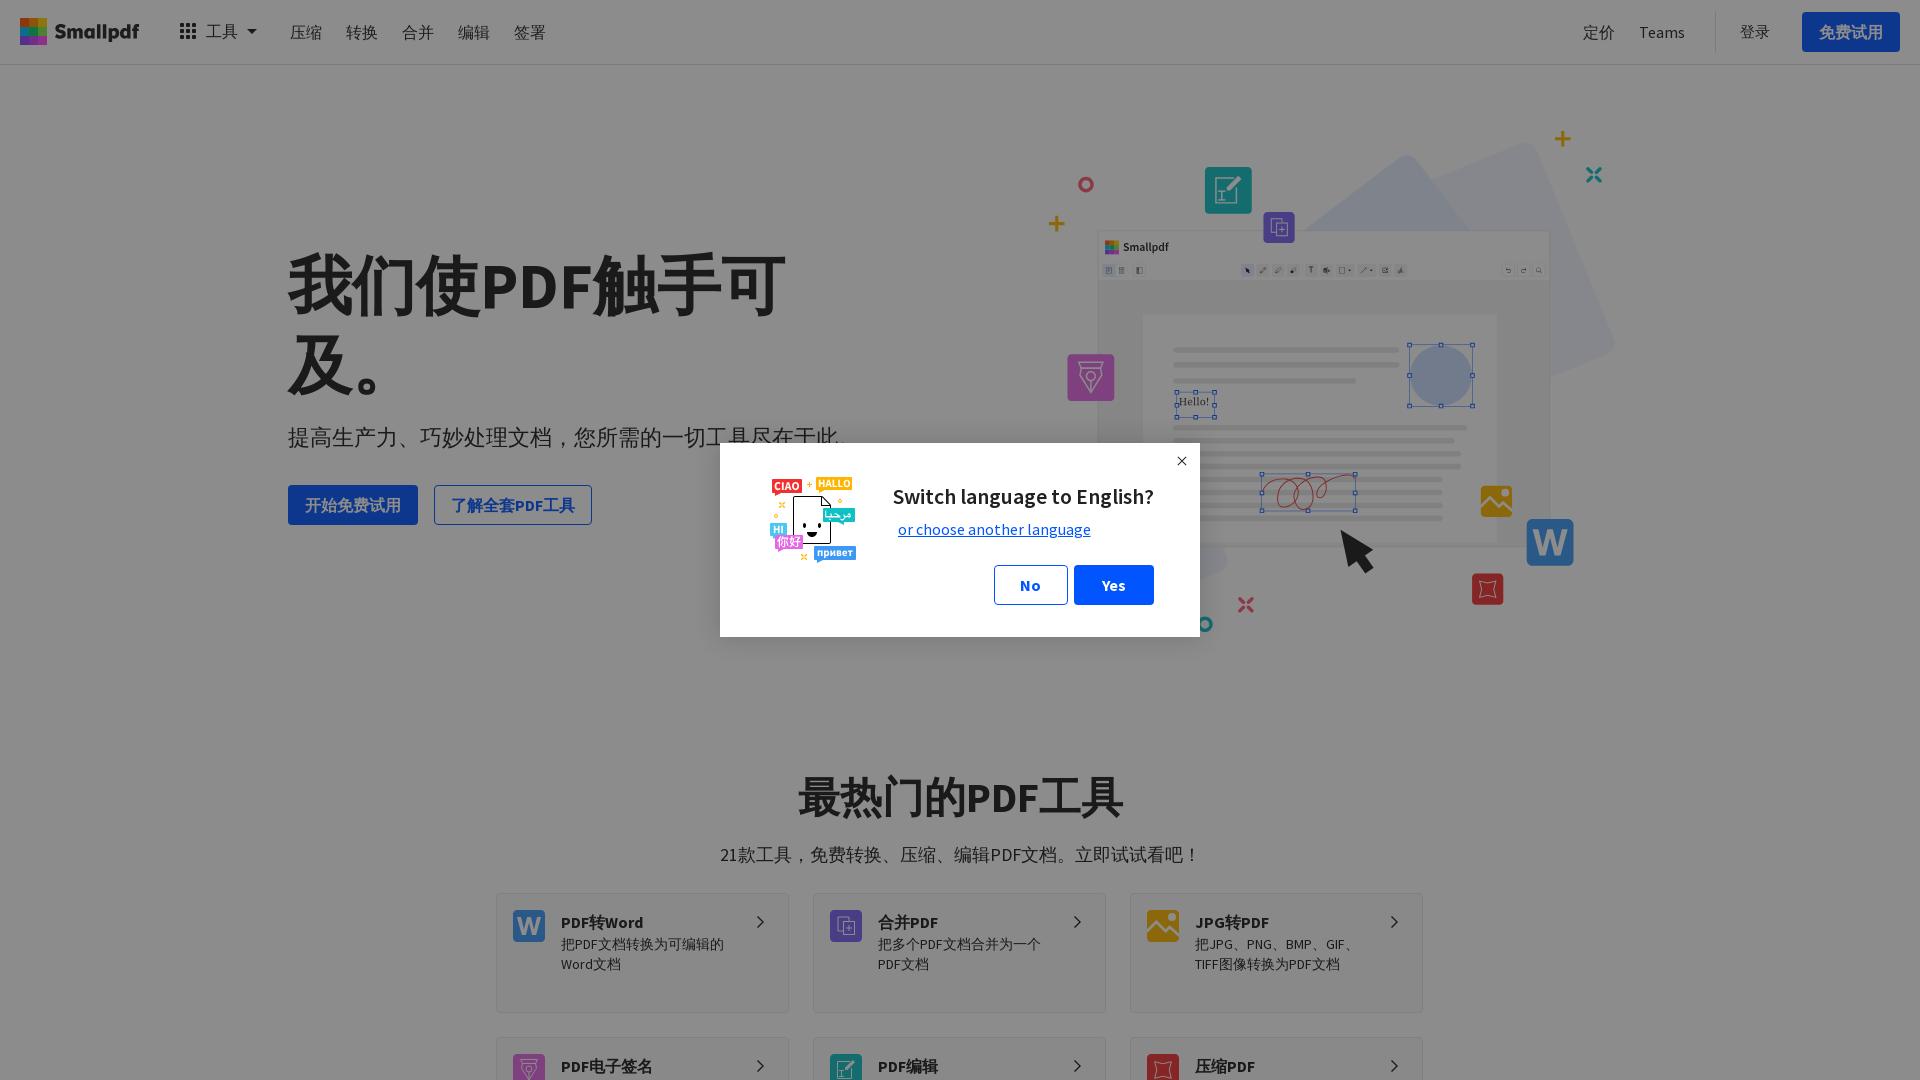Click the multilingual speech-bubble illustration in dialog
The image size is (1920, 1080).
[813, 520]
